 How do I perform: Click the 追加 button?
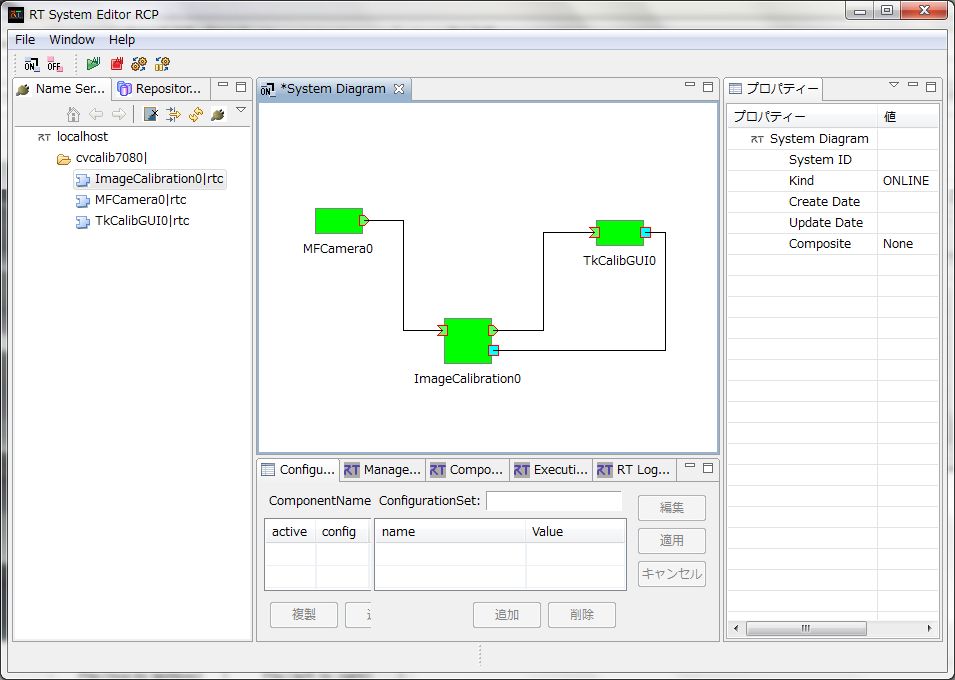click(507, 615)
